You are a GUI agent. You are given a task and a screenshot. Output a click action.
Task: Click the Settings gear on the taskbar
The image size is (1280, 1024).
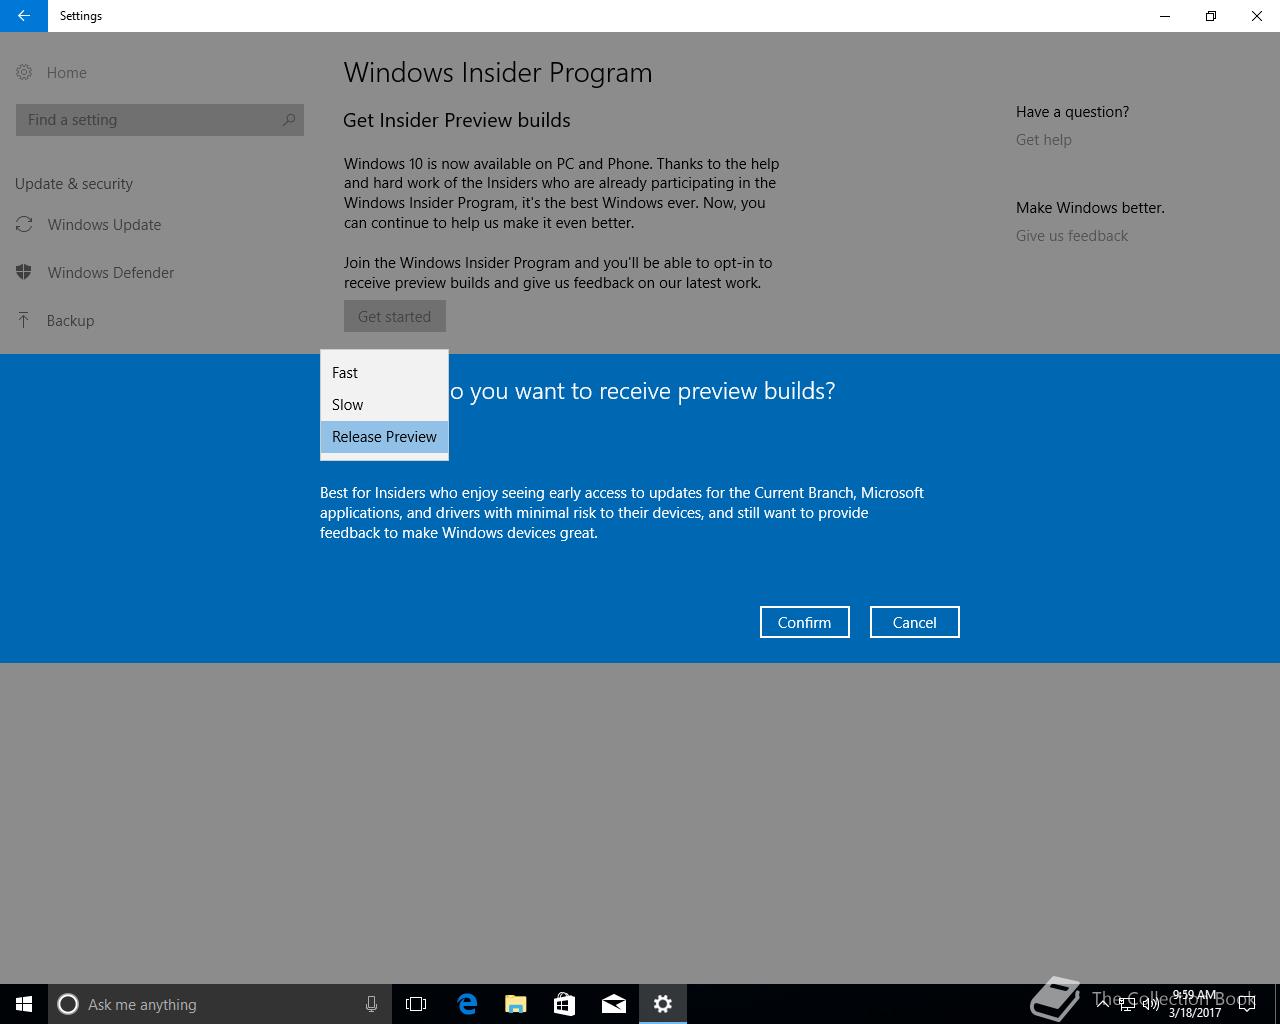click(663, 1004)
